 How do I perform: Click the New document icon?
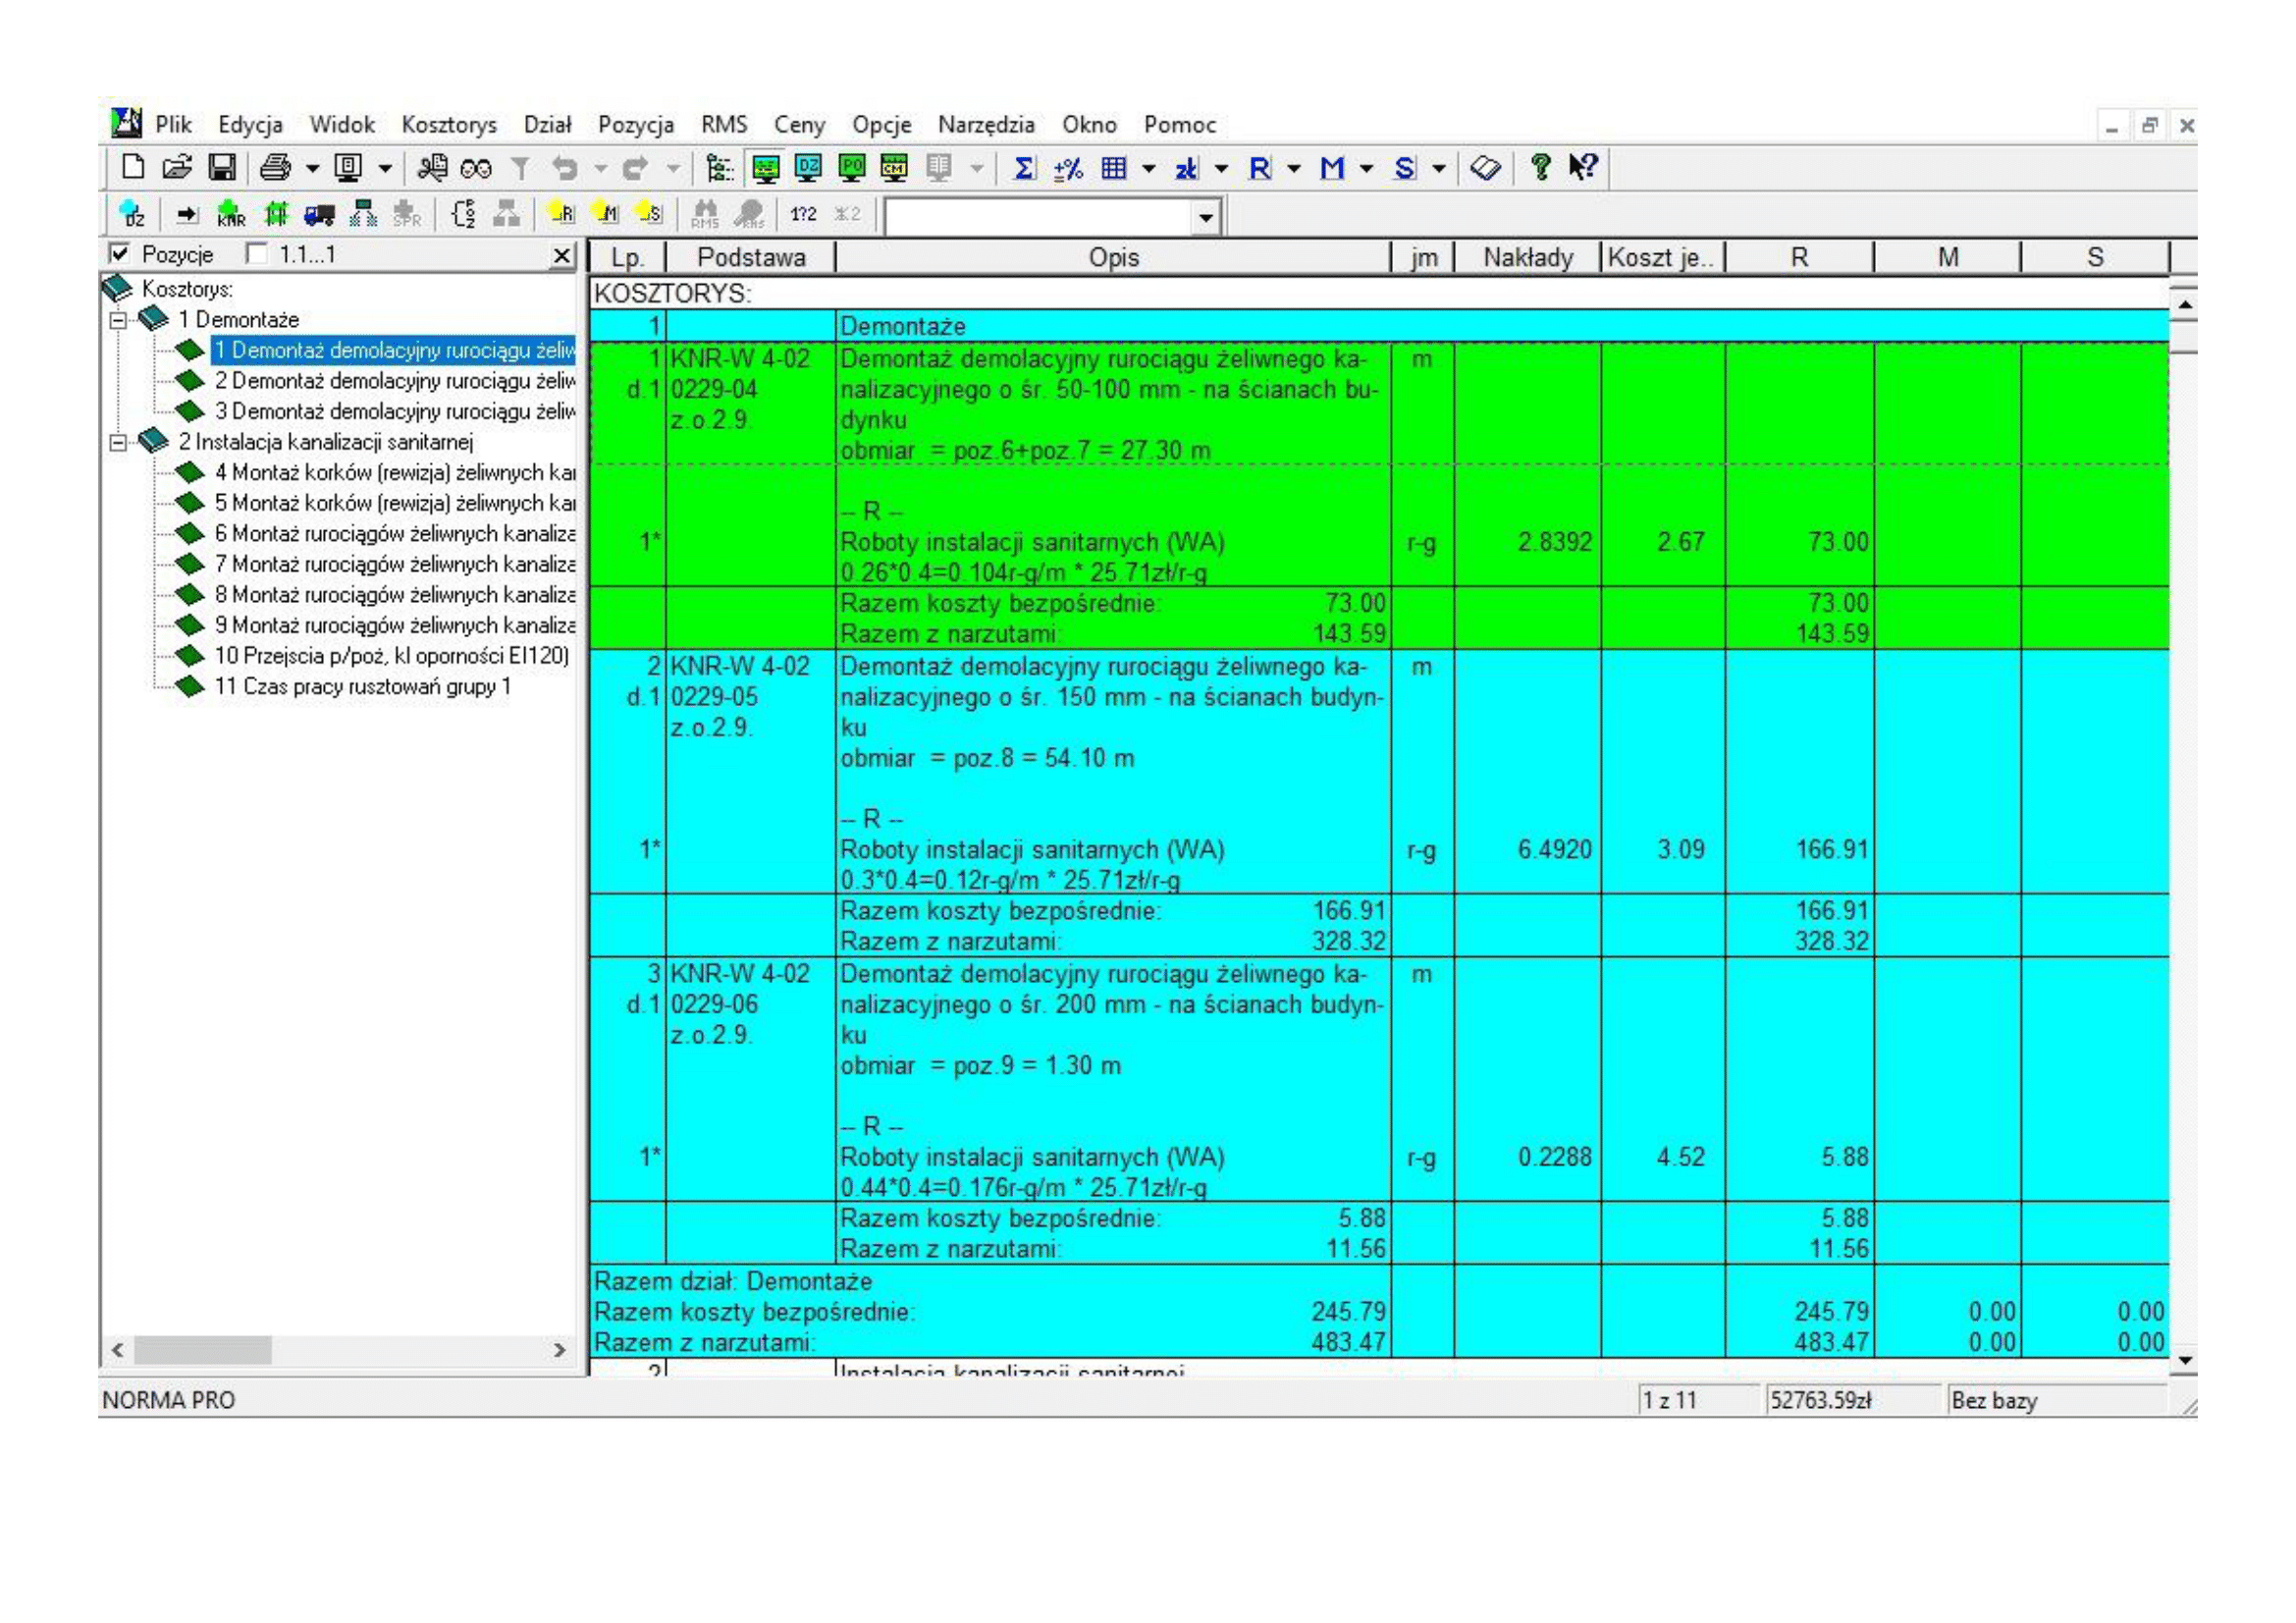132,167
